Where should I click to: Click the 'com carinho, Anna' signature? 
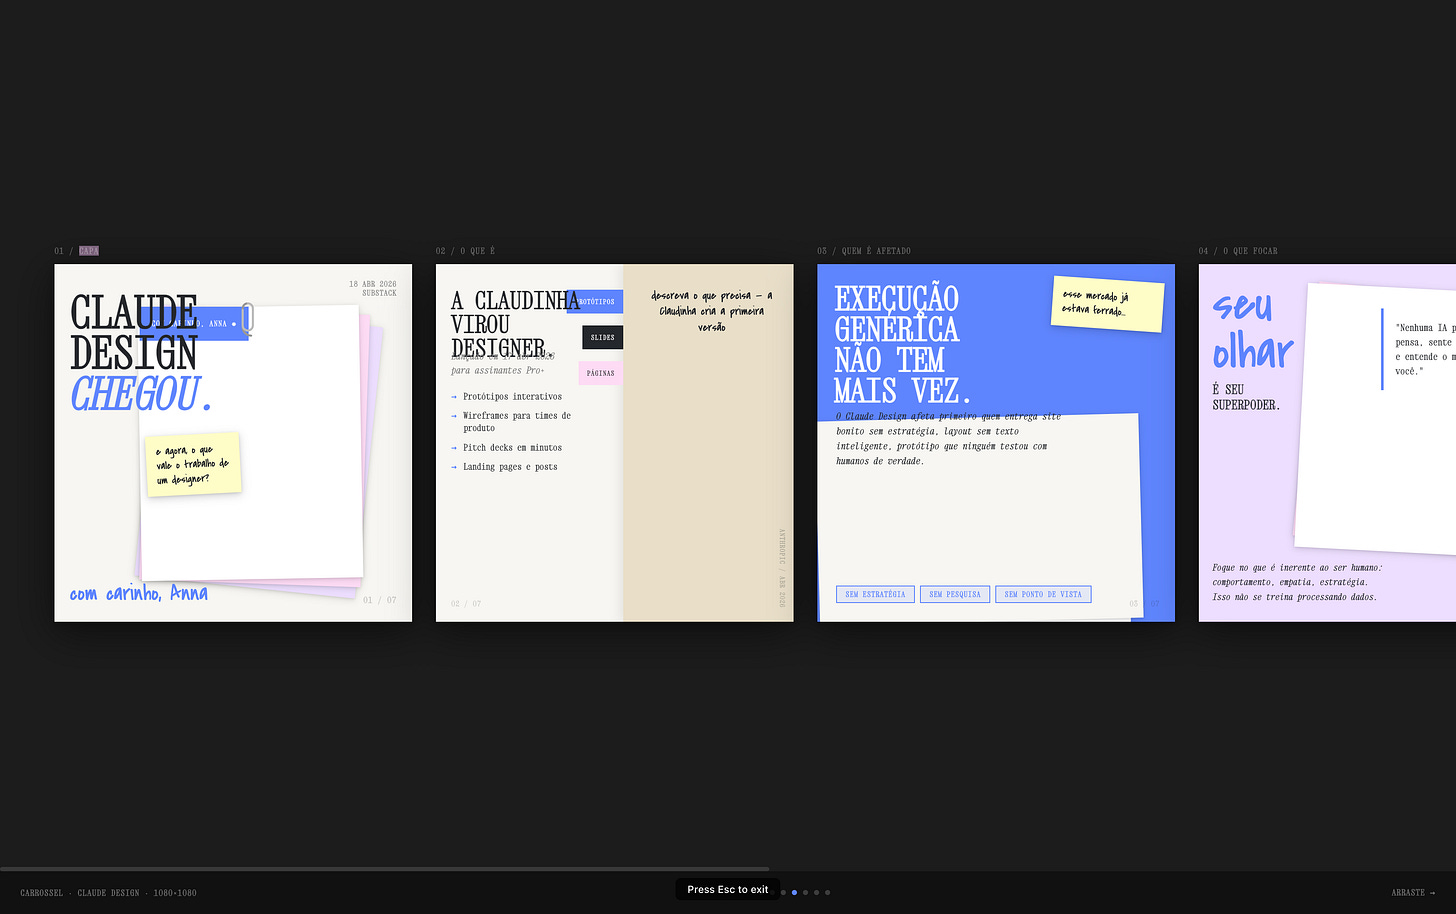coord(139,594)
